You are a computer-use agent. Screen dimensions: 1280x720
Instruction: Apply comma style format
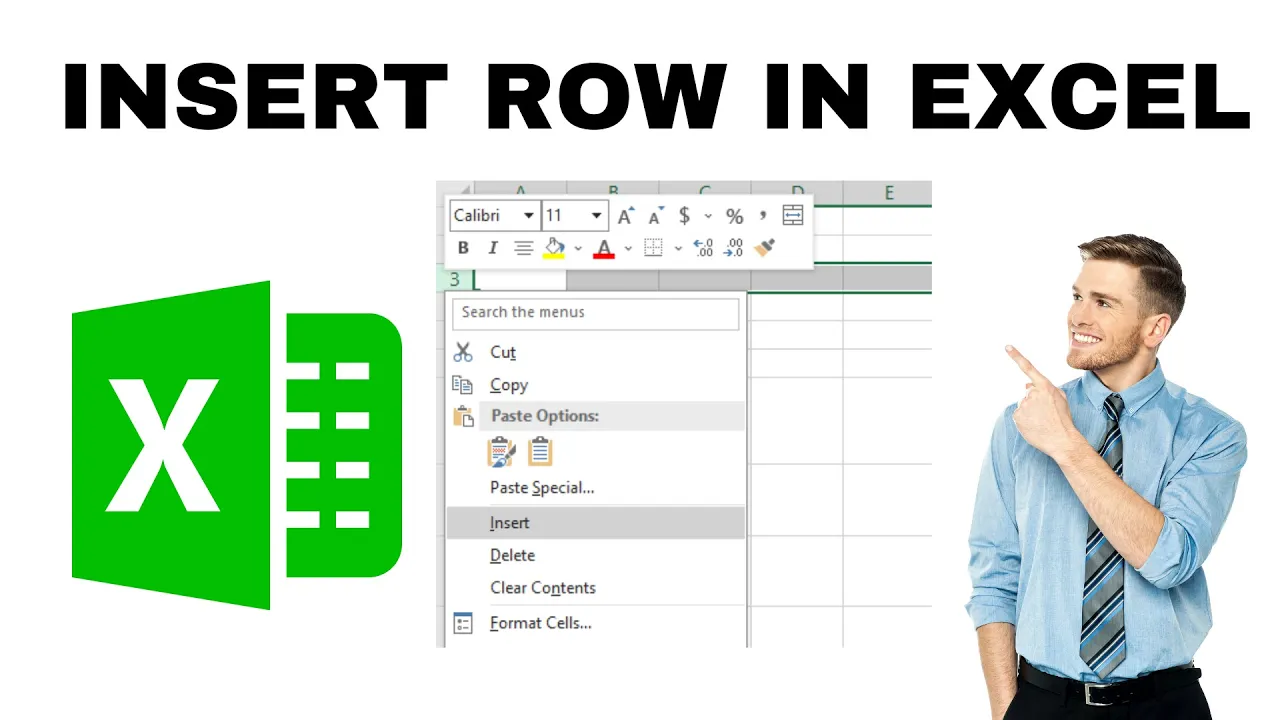click(763, 214)
